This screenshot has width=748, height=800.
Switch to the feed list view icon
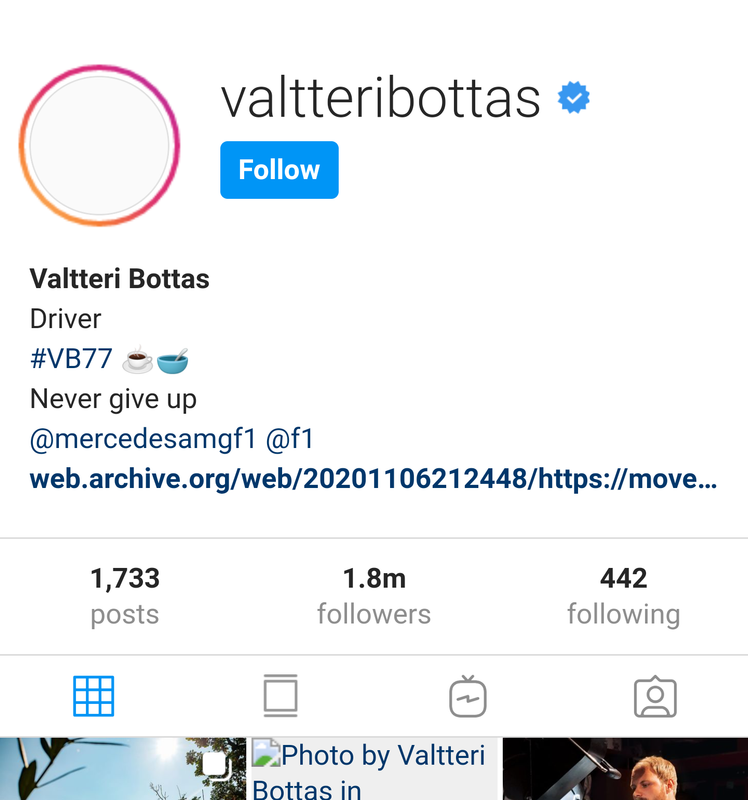tap(281, 696)
